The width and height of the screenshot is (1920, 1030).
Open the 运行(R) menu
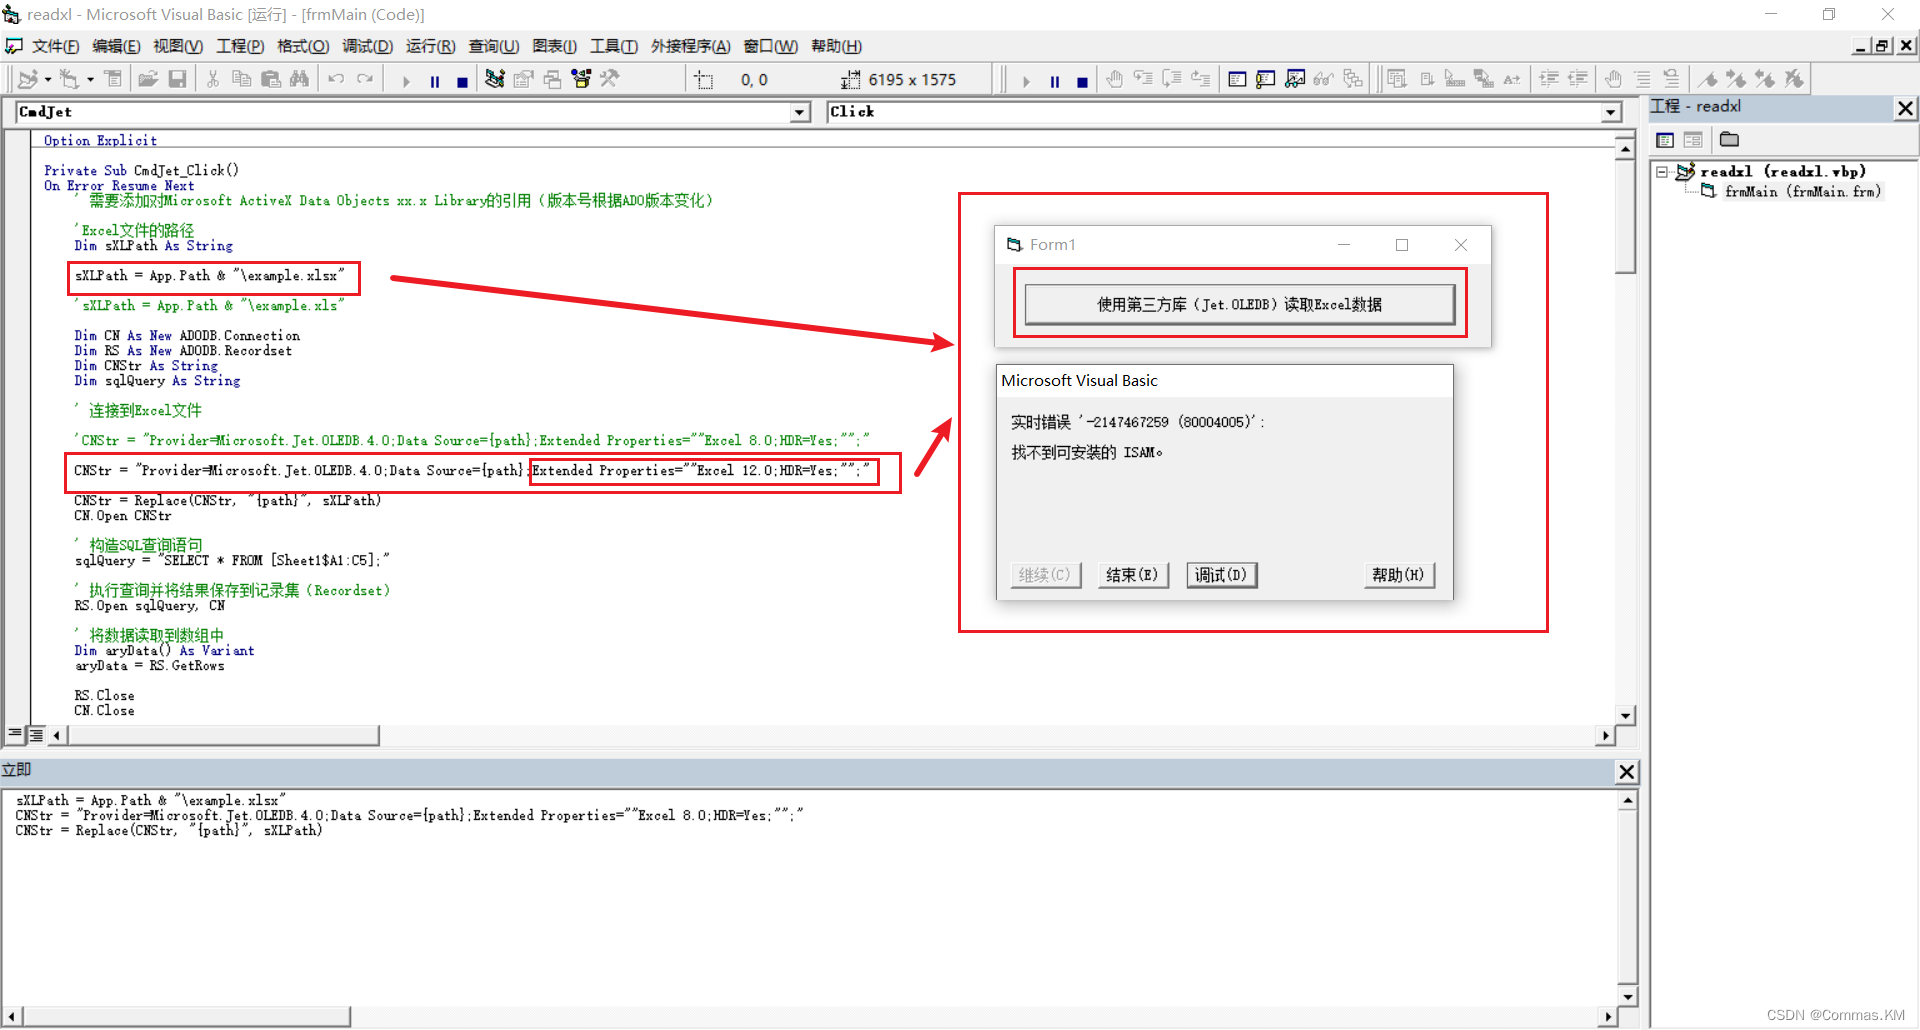(430, 46)
